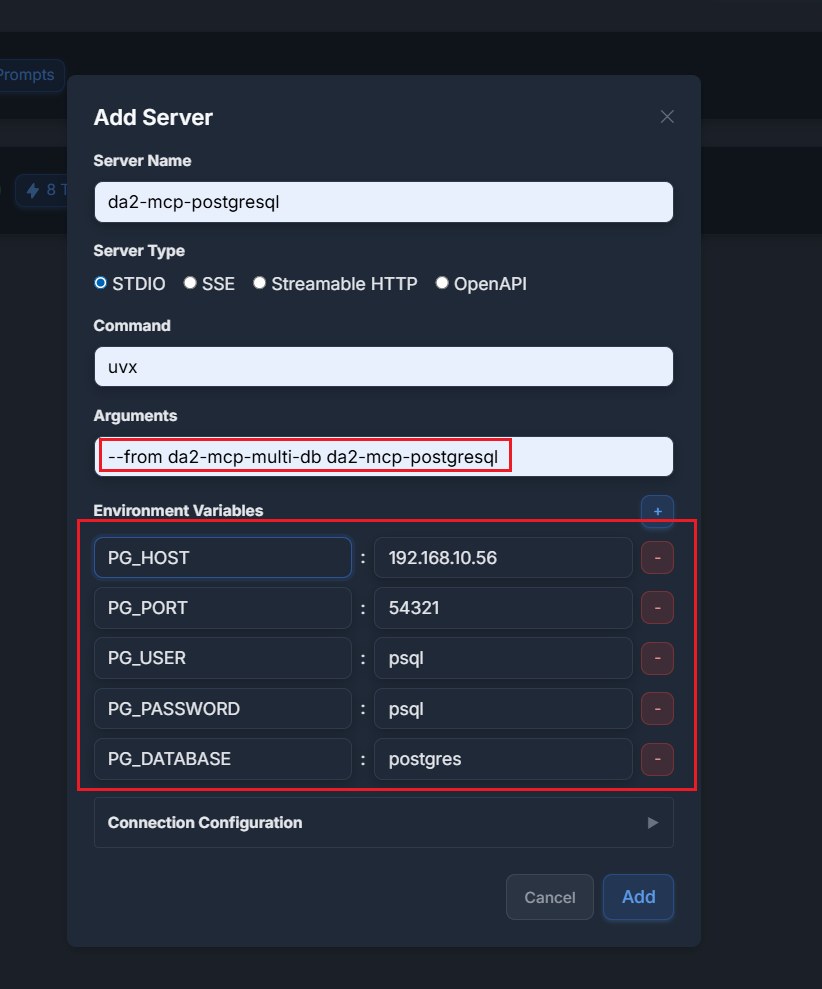Remove the PG_PORT environment variable row
This screenshot has width=822, height=989.
pos(657,608)
